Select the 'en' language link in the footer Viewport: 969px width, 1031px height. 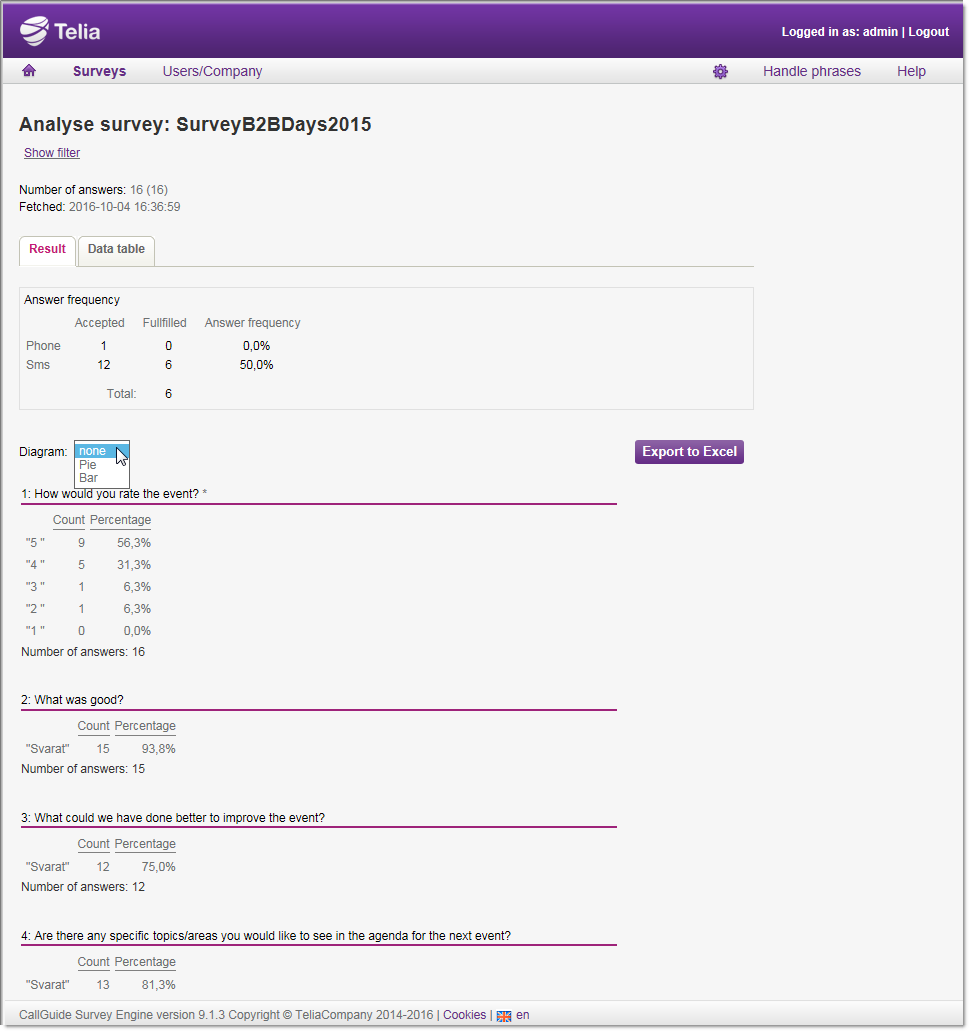(523, 1015)
